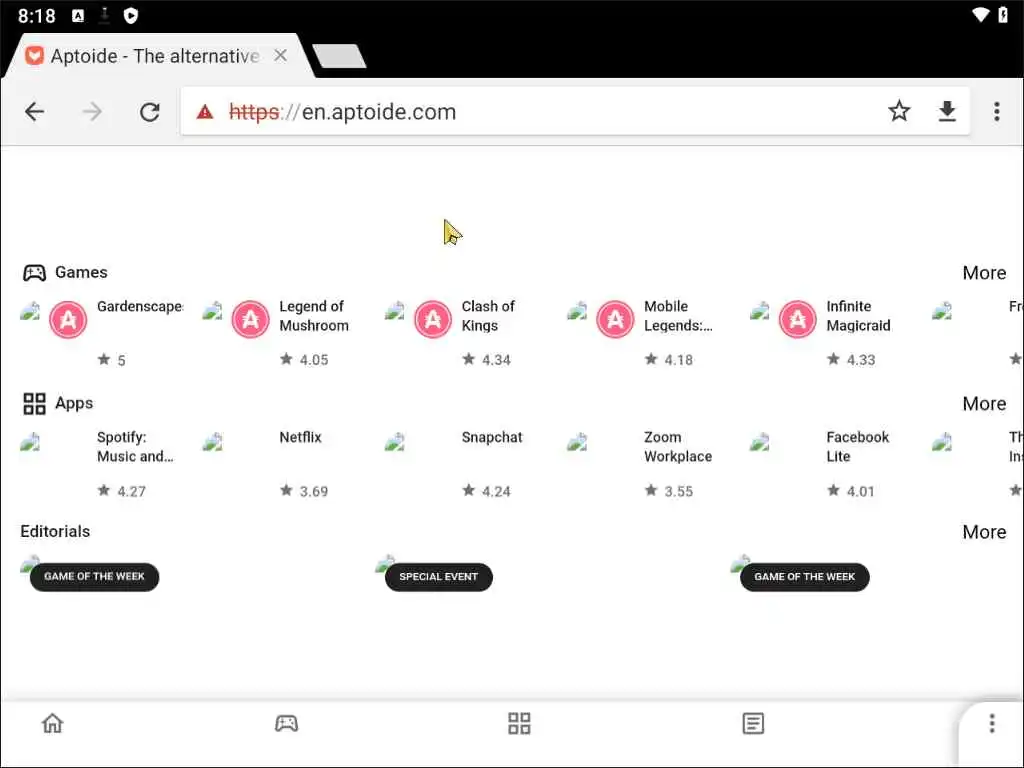Tap the Wi-Fi indicator in the status bar

coord(980,14)
